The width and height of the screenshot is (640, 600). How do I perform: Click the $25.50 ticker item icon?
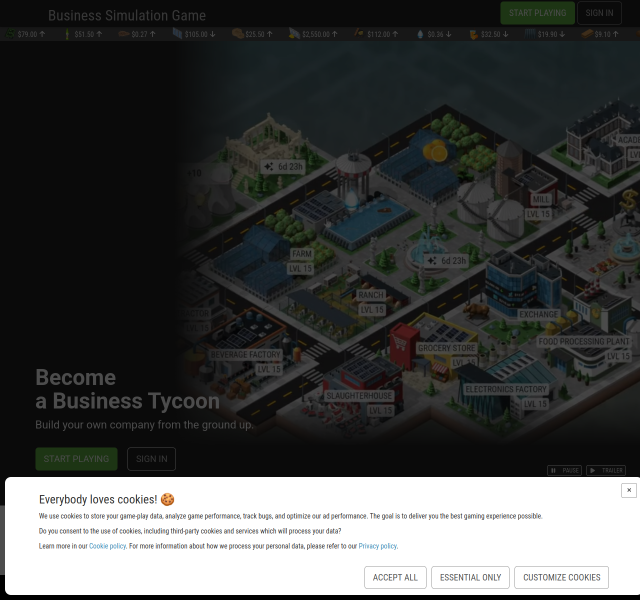[x=238, y=33]
